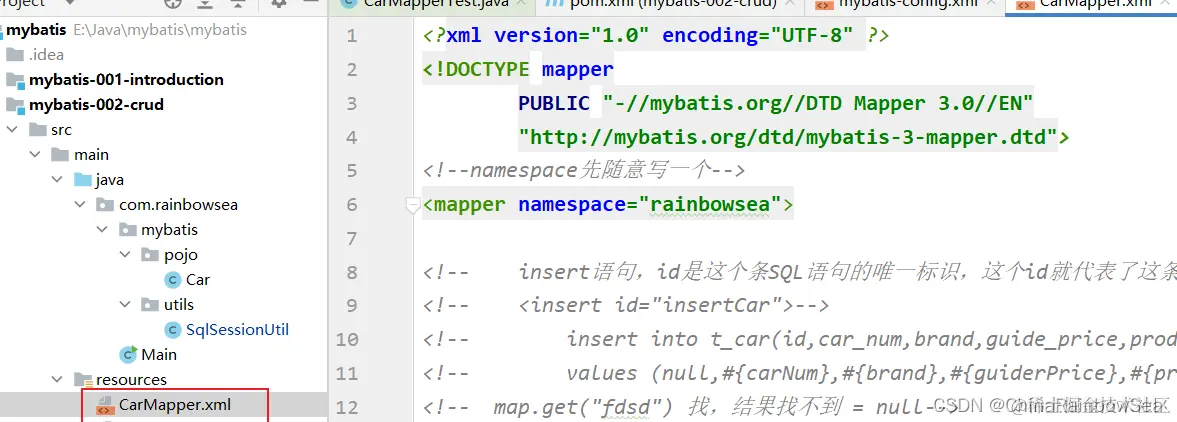The width and height of the screenshot is (1177, 422).
Task: Click the project path E:\Java\mybatis\mybatis
Action: pyautogui.click(x=160, y=30)
